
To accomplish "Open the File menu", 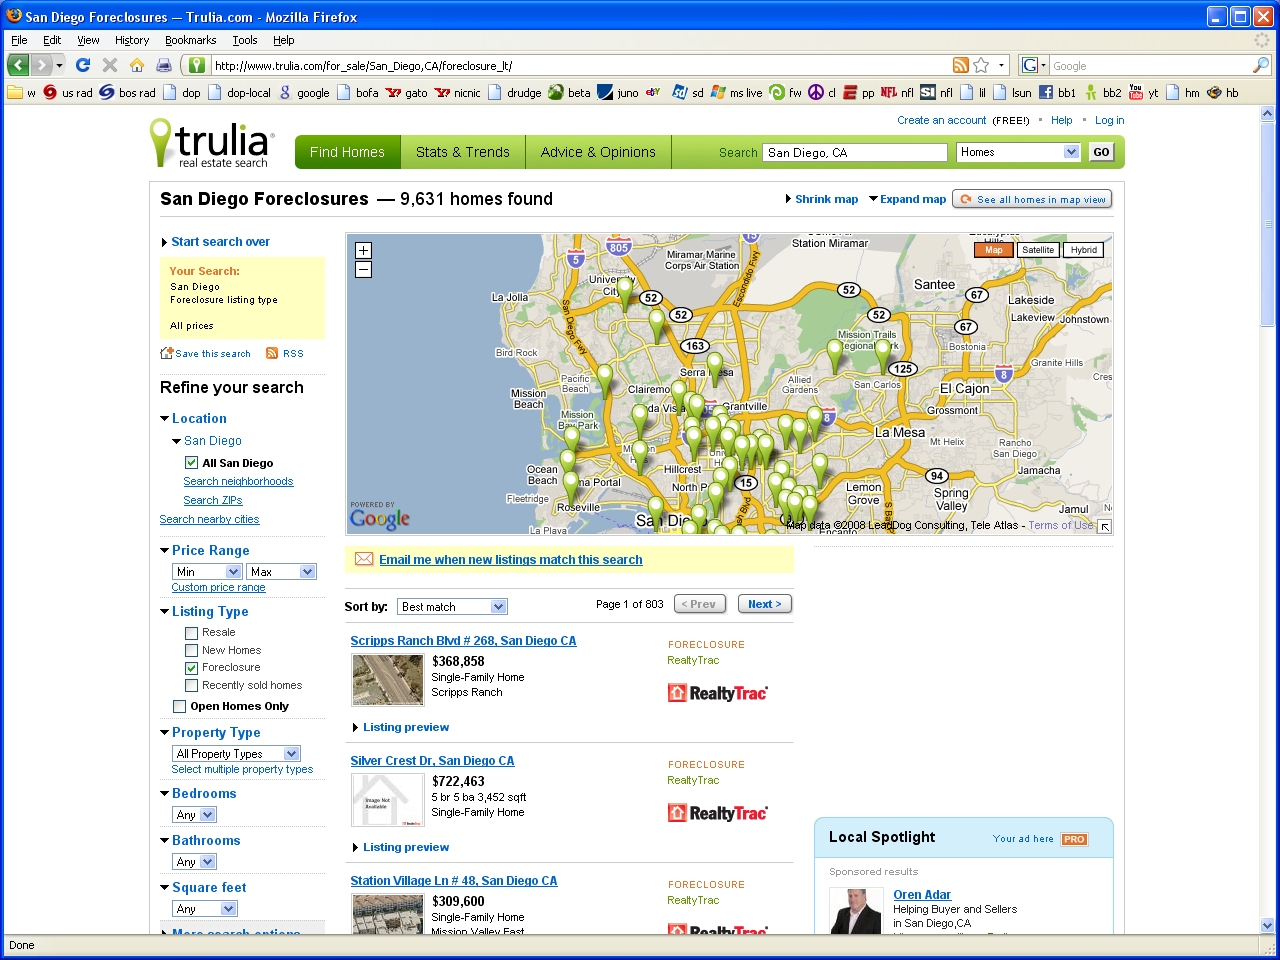I will (x=19, y=40).
